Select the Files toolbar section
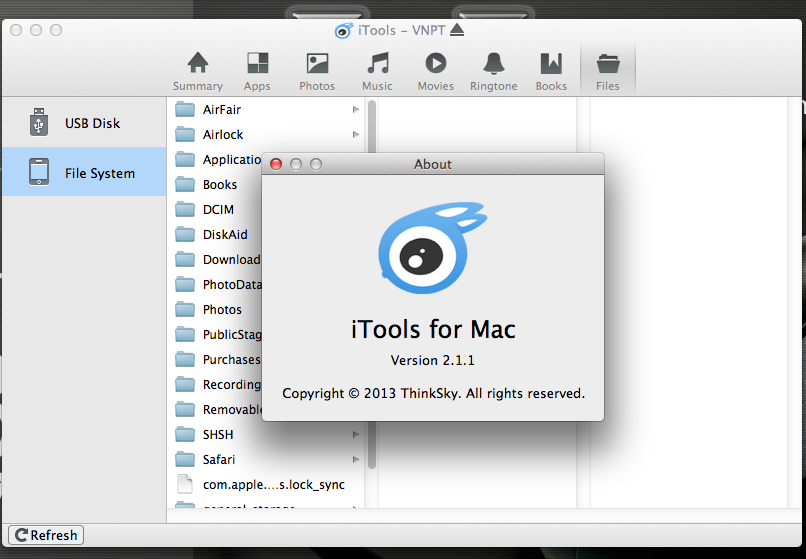The image size is (806, 559). point(608,71)
